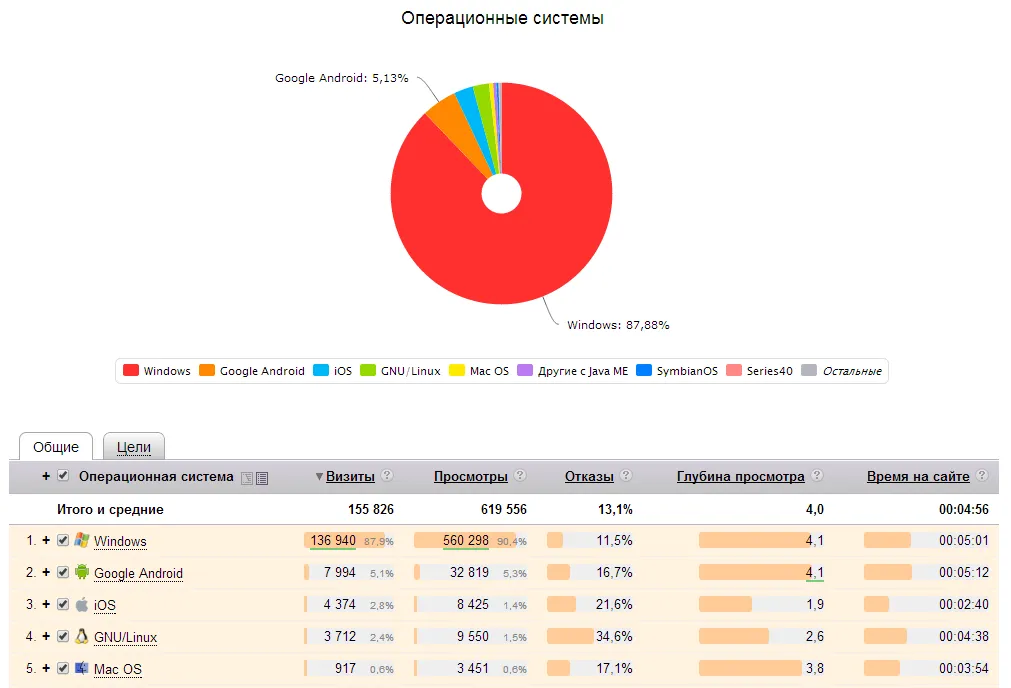Open help icon next to Отказы
The image size is (1011, 688).
click(x=626, y=476)
